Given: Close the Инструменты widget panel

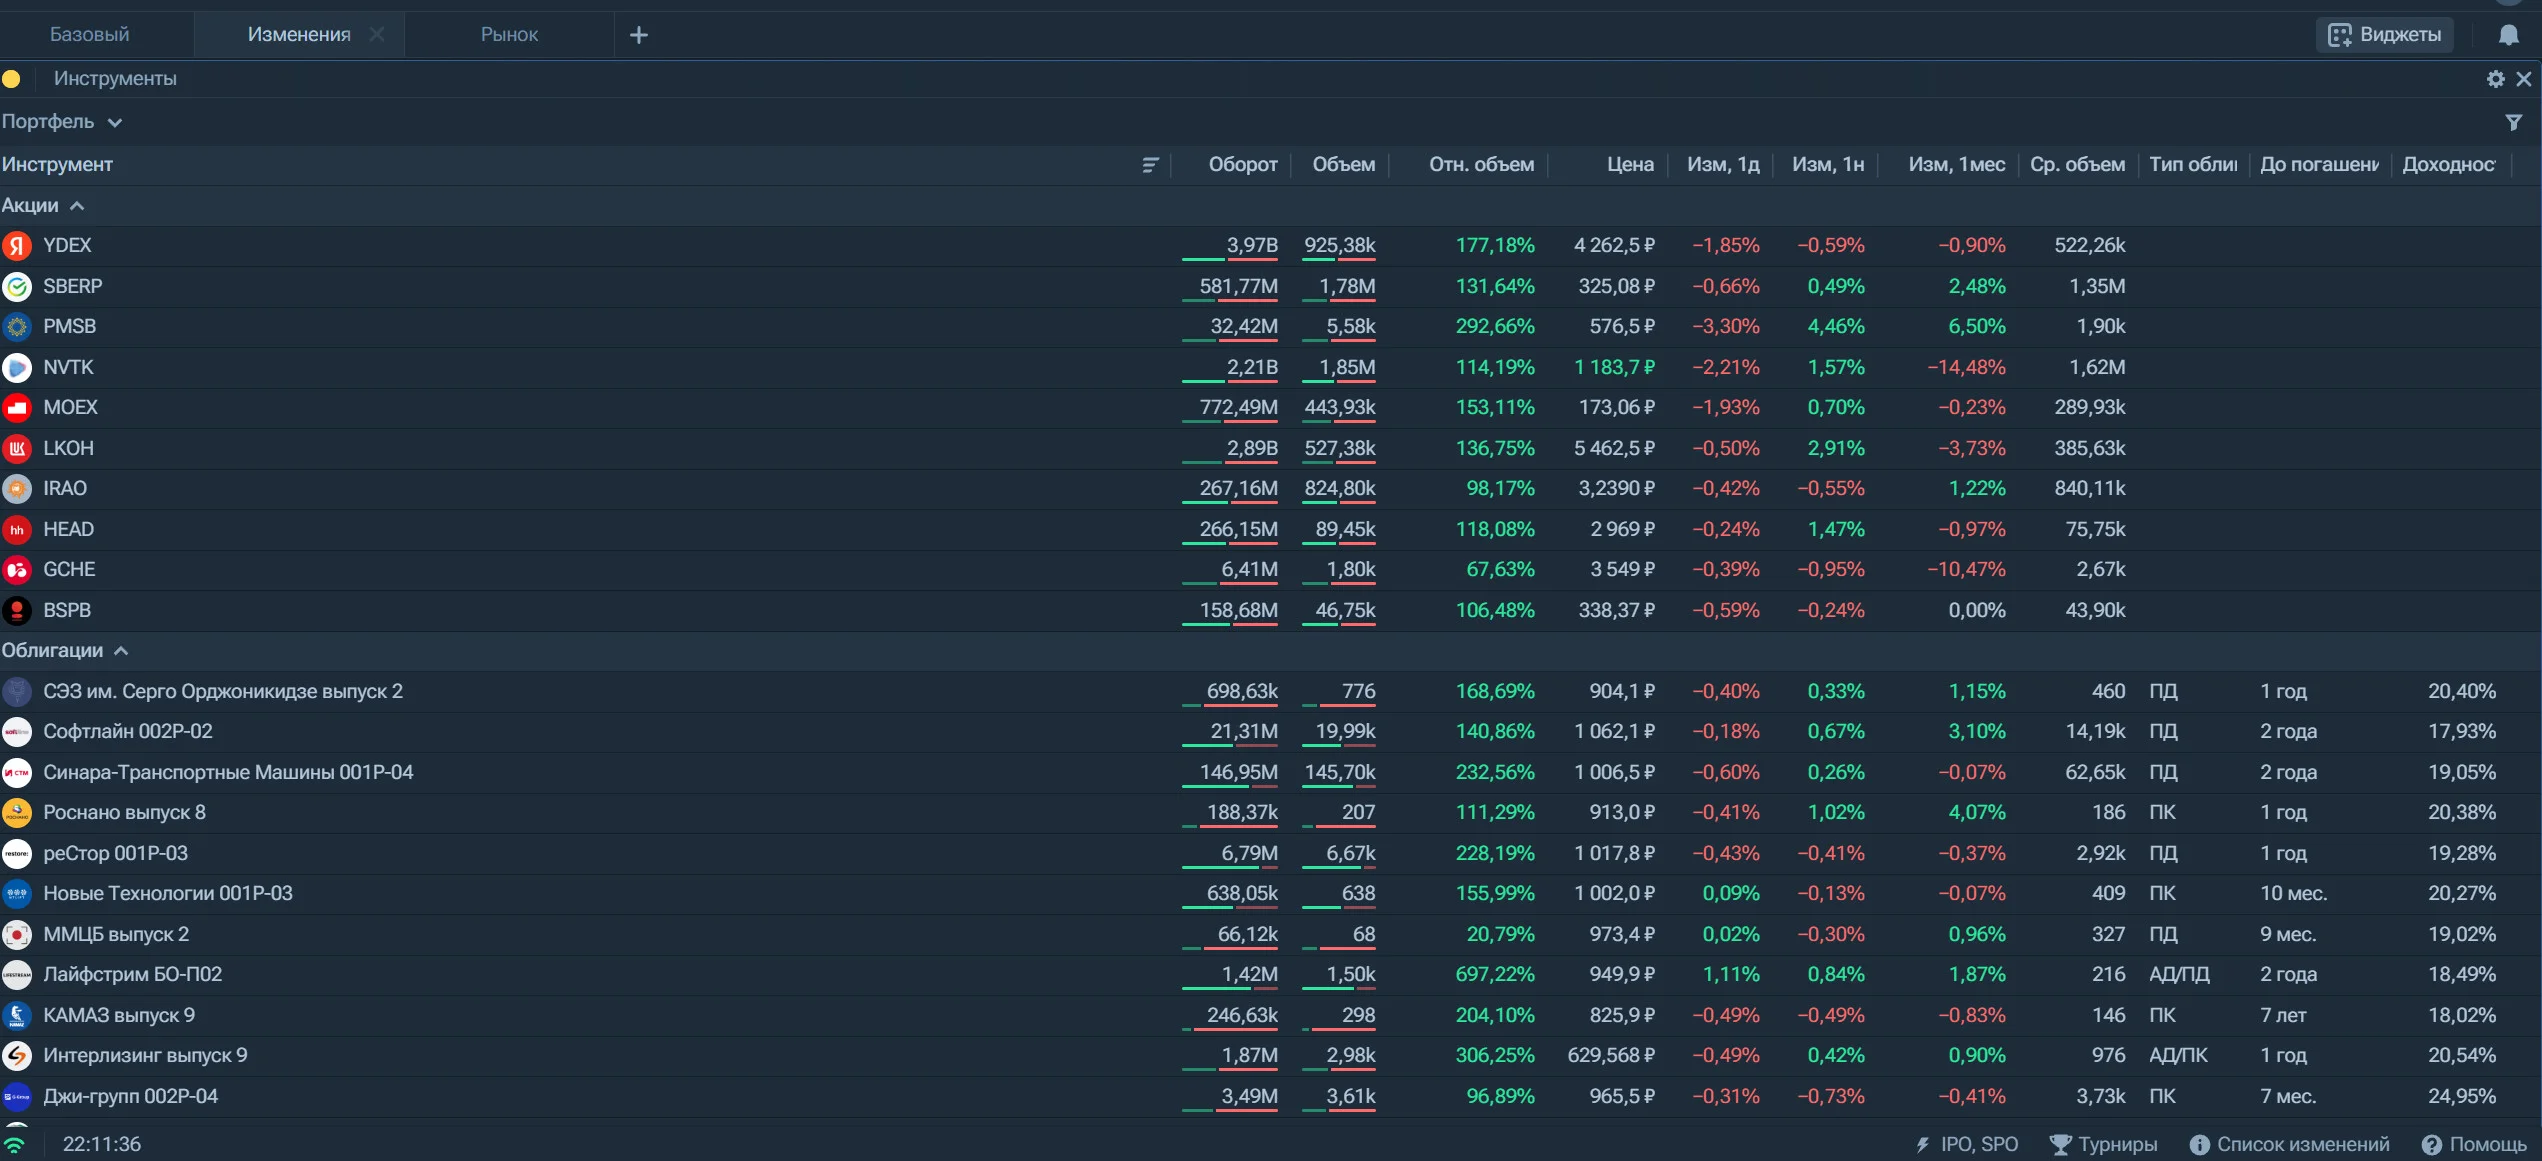Looking at the screenshot, I should 2524,79.
